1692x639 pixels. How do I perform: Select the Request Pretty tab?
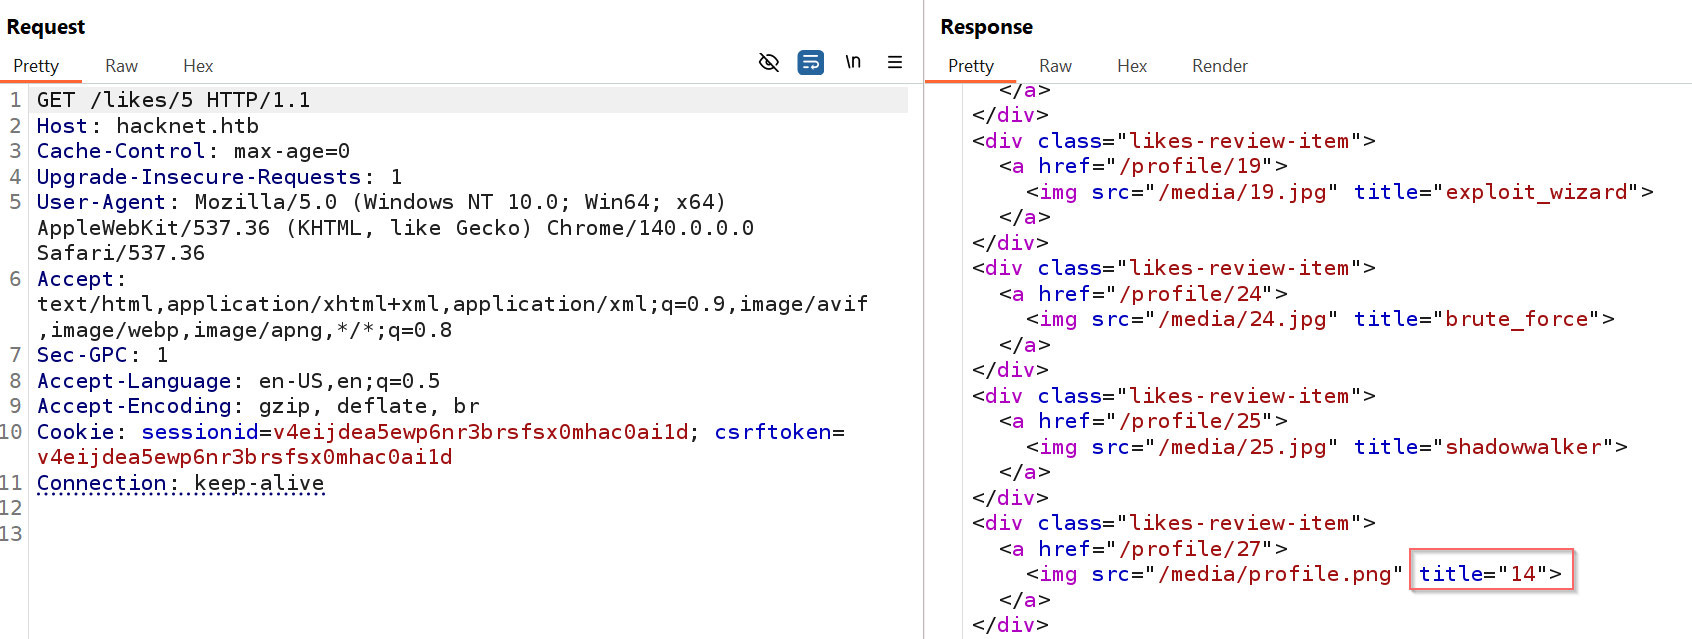click(36, 66)
